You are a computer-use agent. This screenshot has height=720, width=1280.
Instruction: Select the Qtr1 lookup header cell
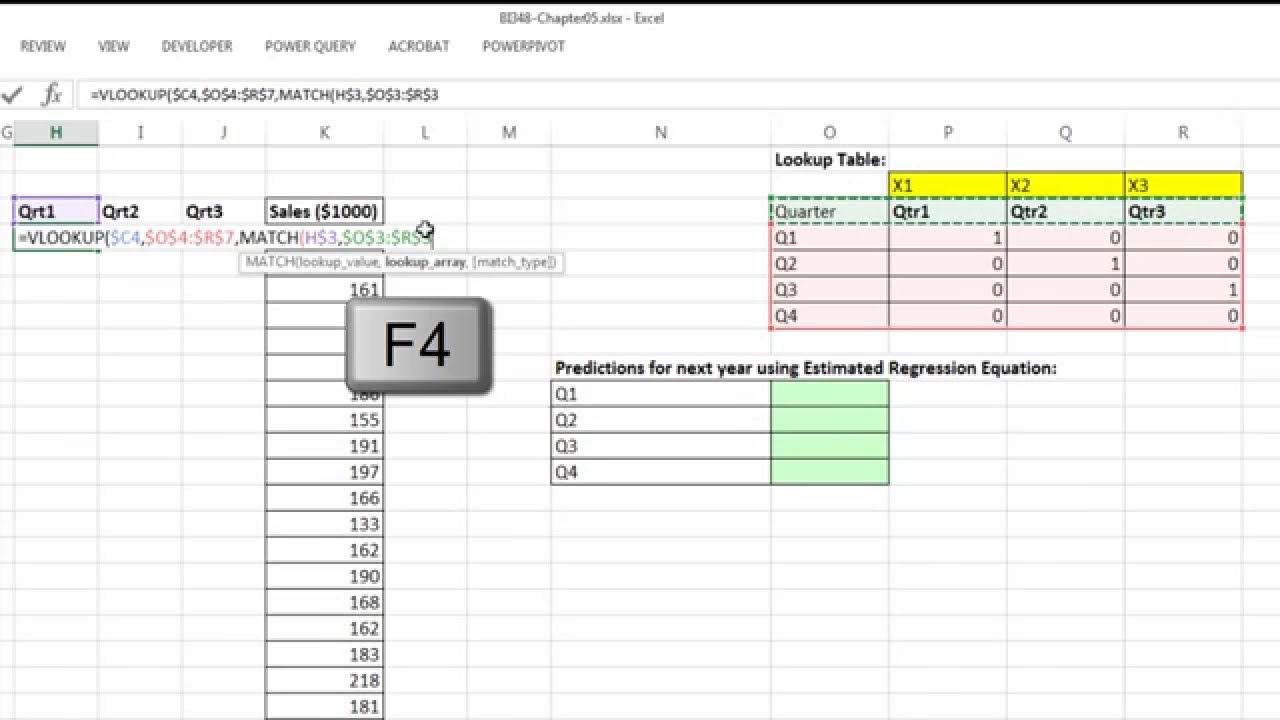(947, 211)
